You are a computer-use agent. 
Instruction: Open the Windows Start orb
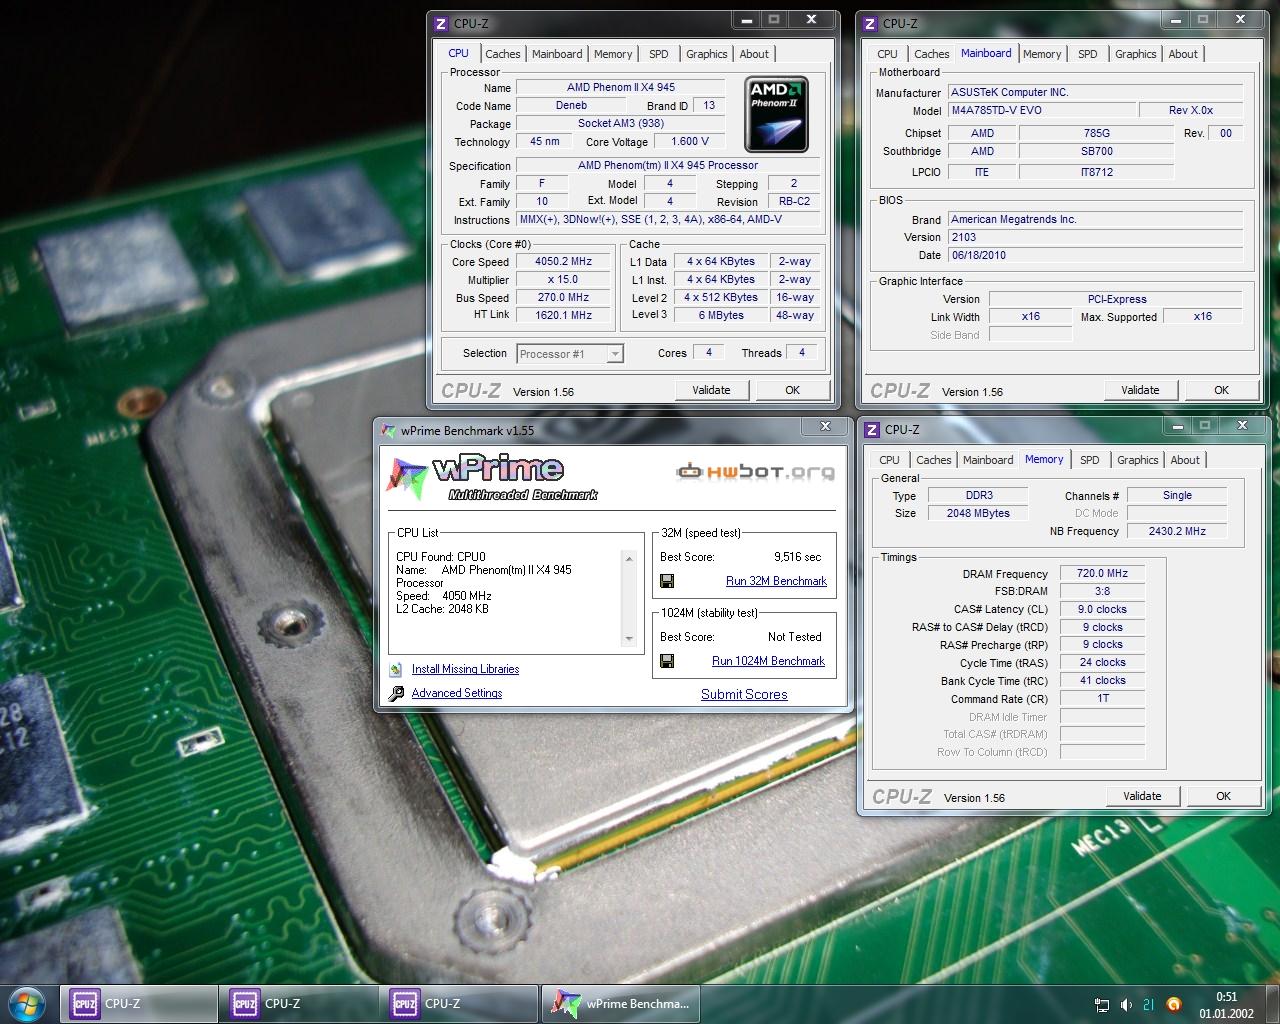pos(27,1003)
